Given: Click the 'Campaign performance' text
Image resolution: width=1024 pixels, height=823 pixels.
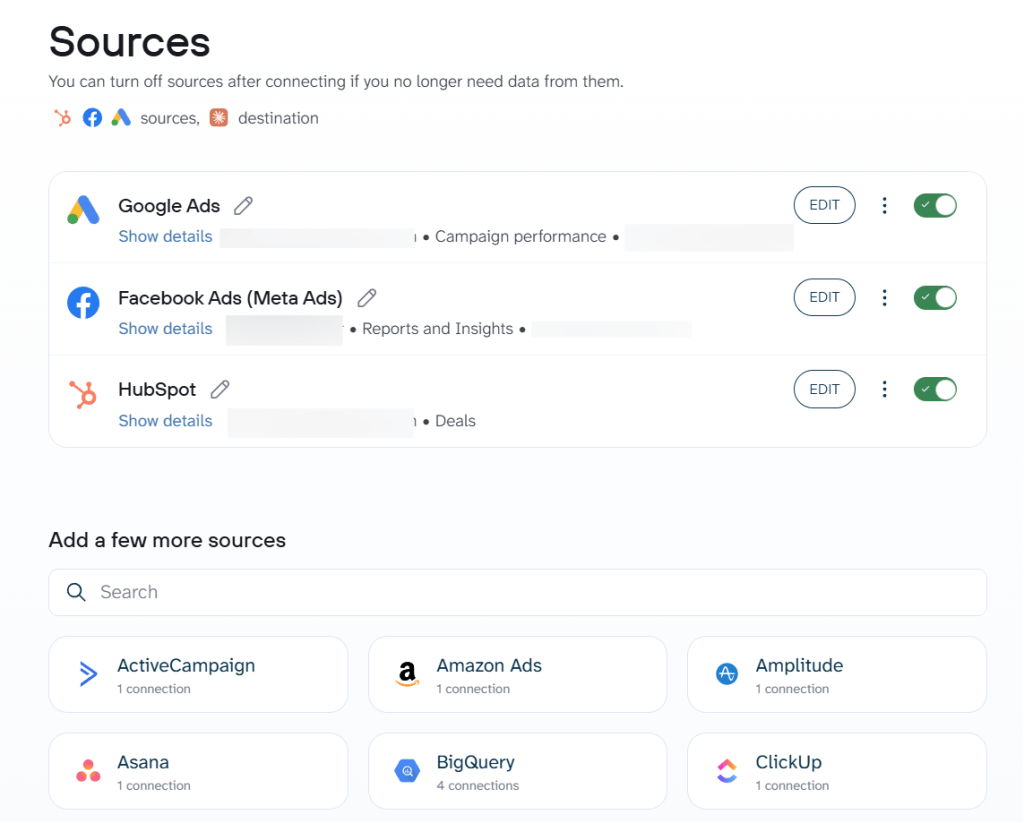Looking at the screenshot, I should point(520,236).
